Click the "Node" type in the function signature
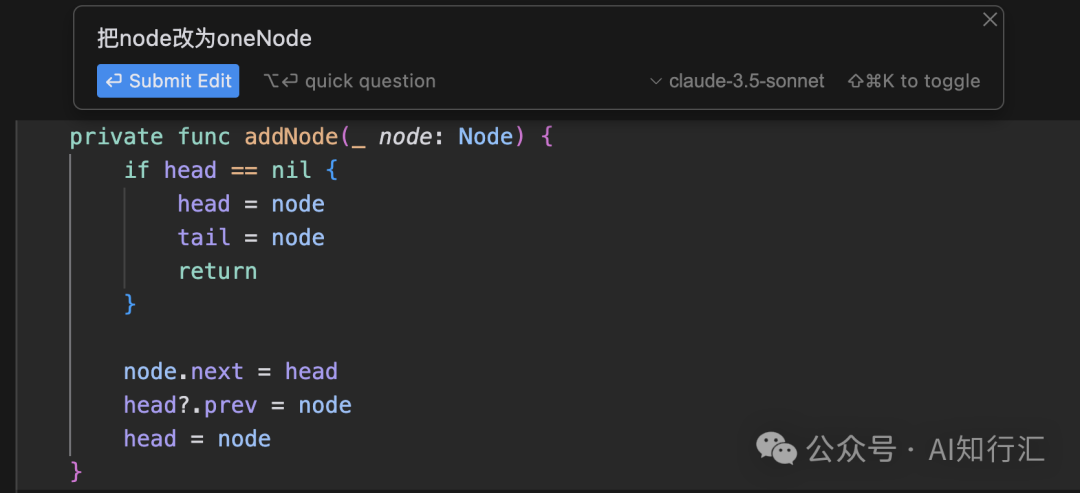1080x493 pixels. pyautogui.click(x=485, y=137)
